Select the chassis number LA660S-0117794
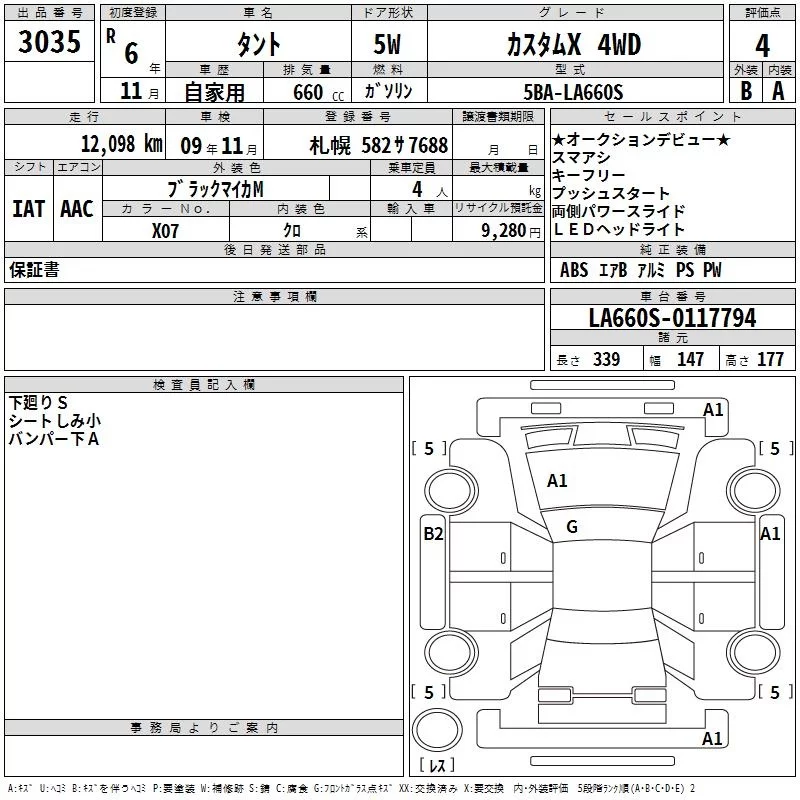This screenshot has height=800, width=800. 672,319
